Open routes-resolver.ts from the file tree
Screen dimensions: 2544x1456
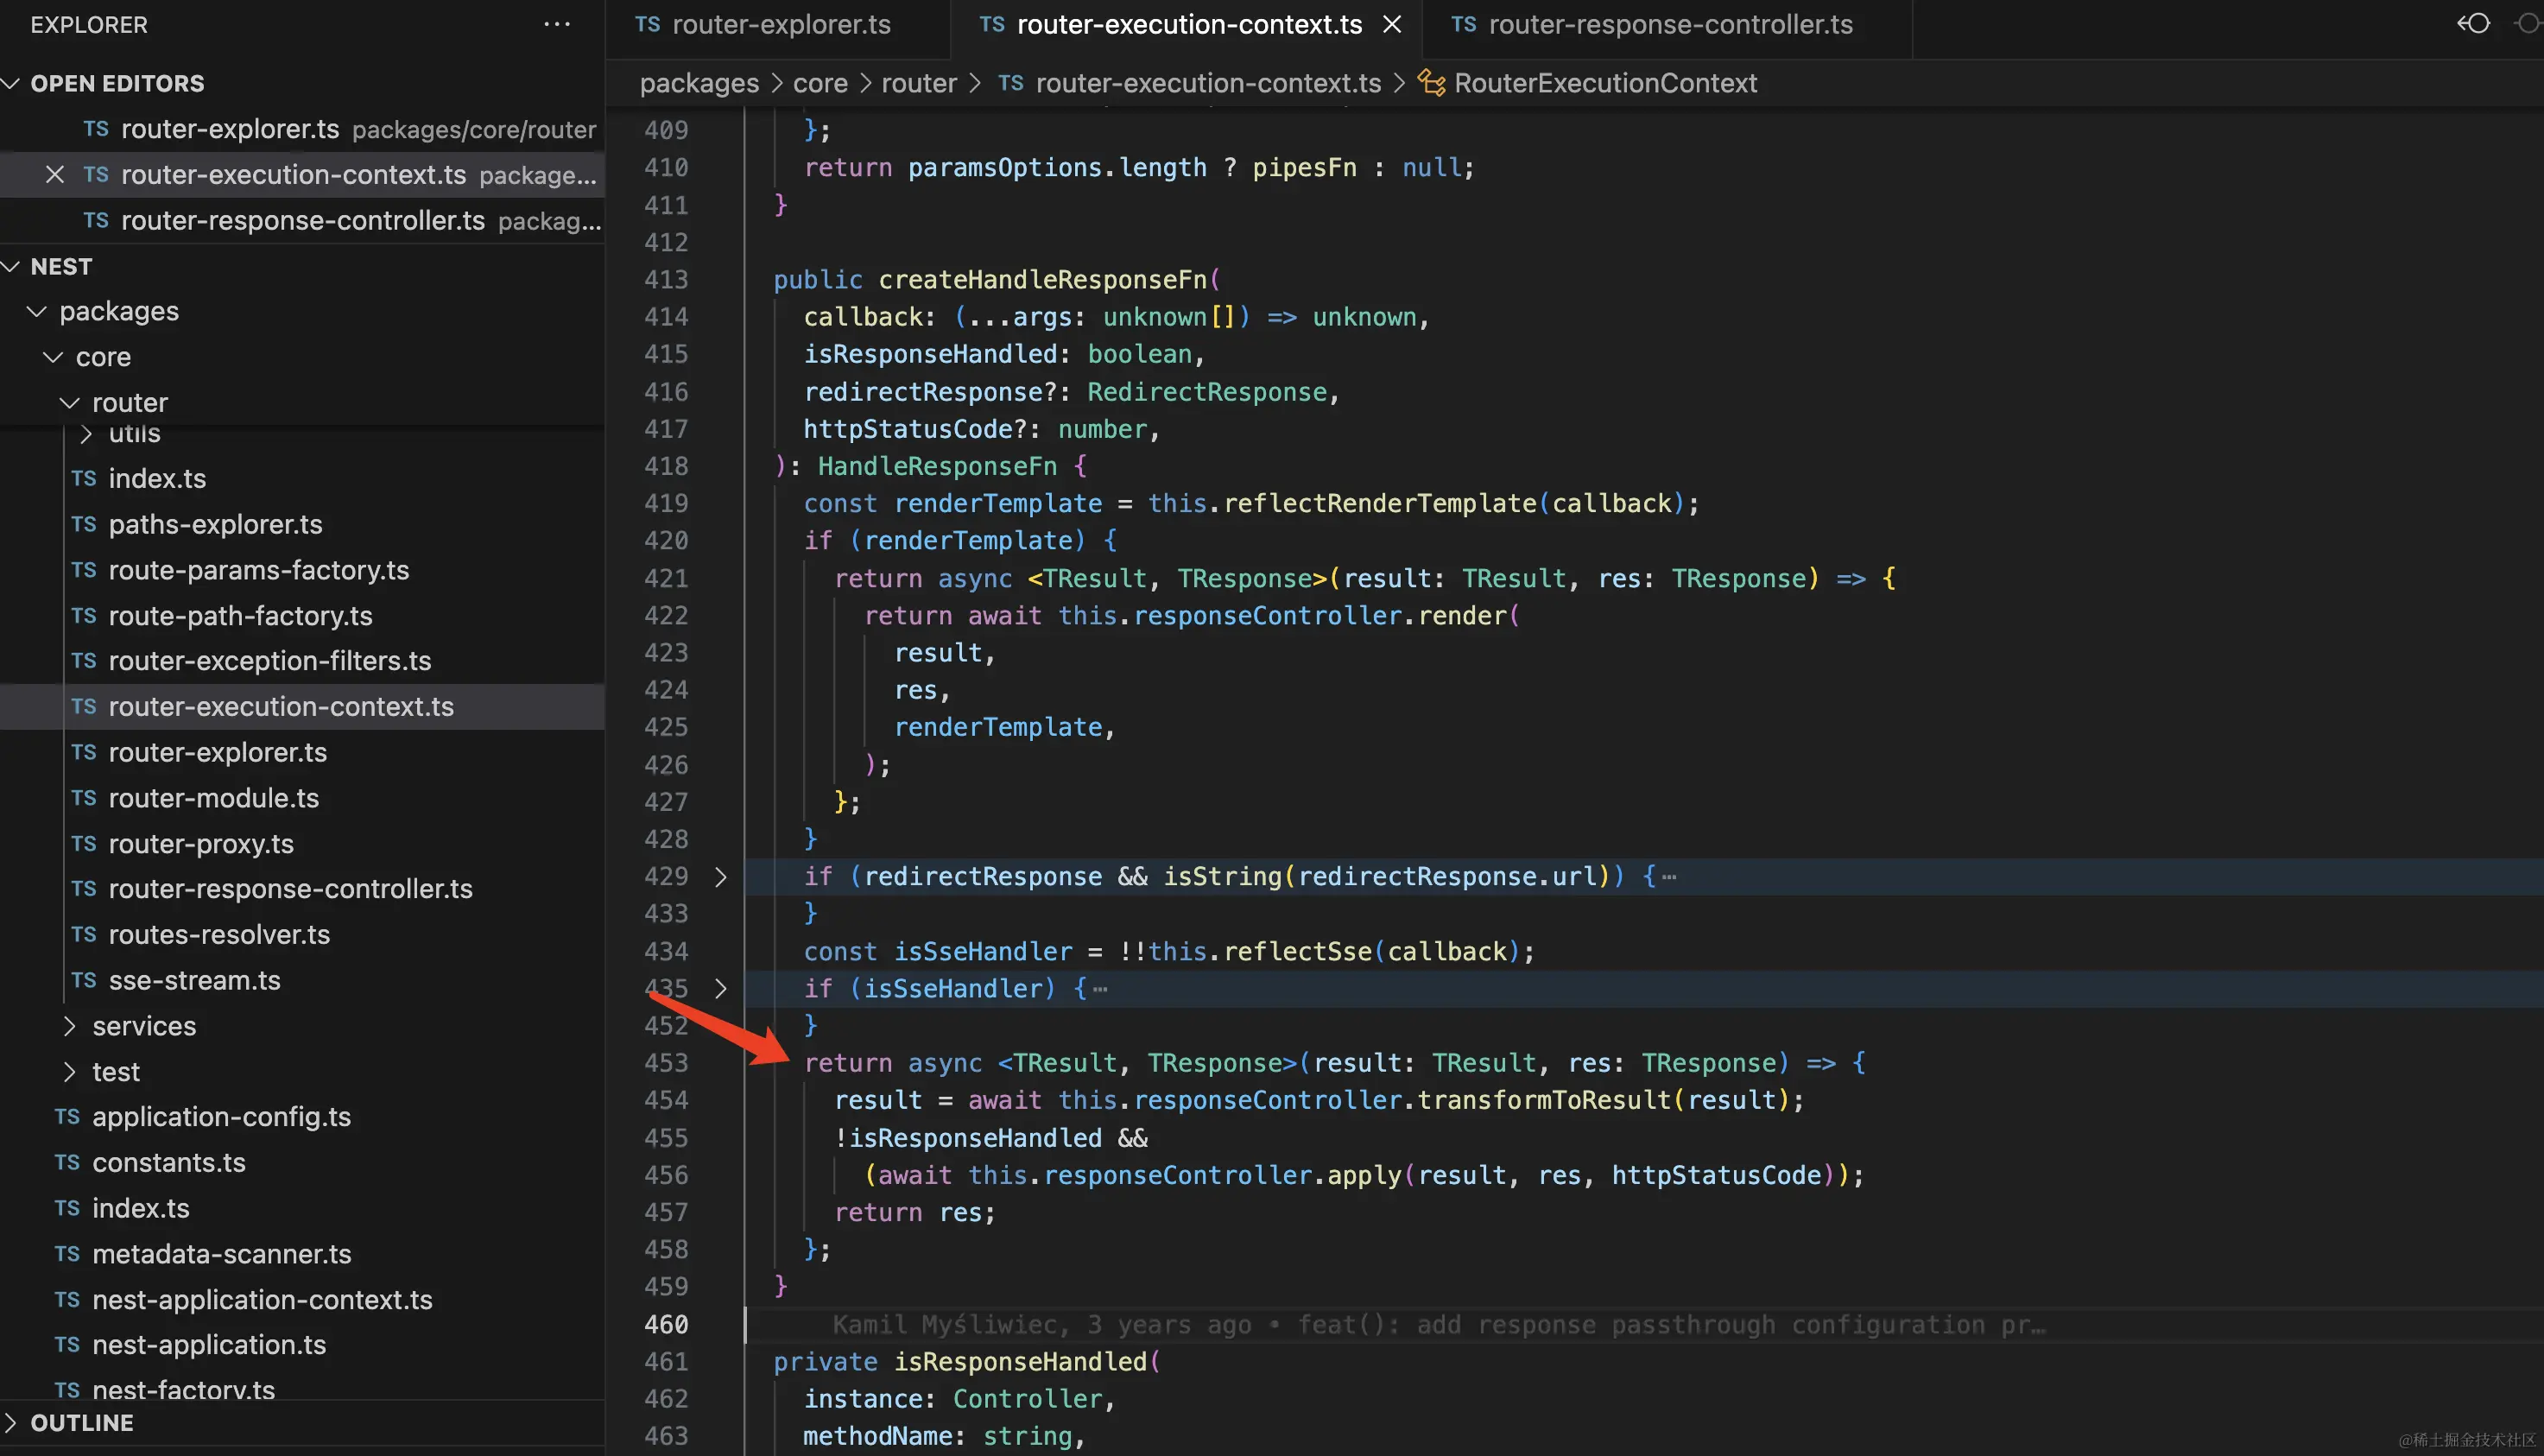[219, 935]
